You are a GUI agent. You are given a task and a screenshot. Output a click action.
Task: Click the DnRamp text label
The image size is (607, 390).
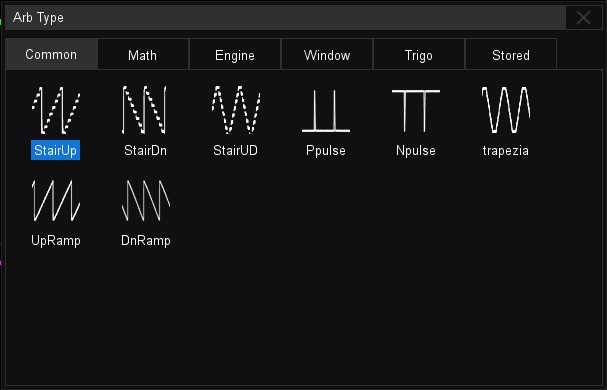(146, 241)
